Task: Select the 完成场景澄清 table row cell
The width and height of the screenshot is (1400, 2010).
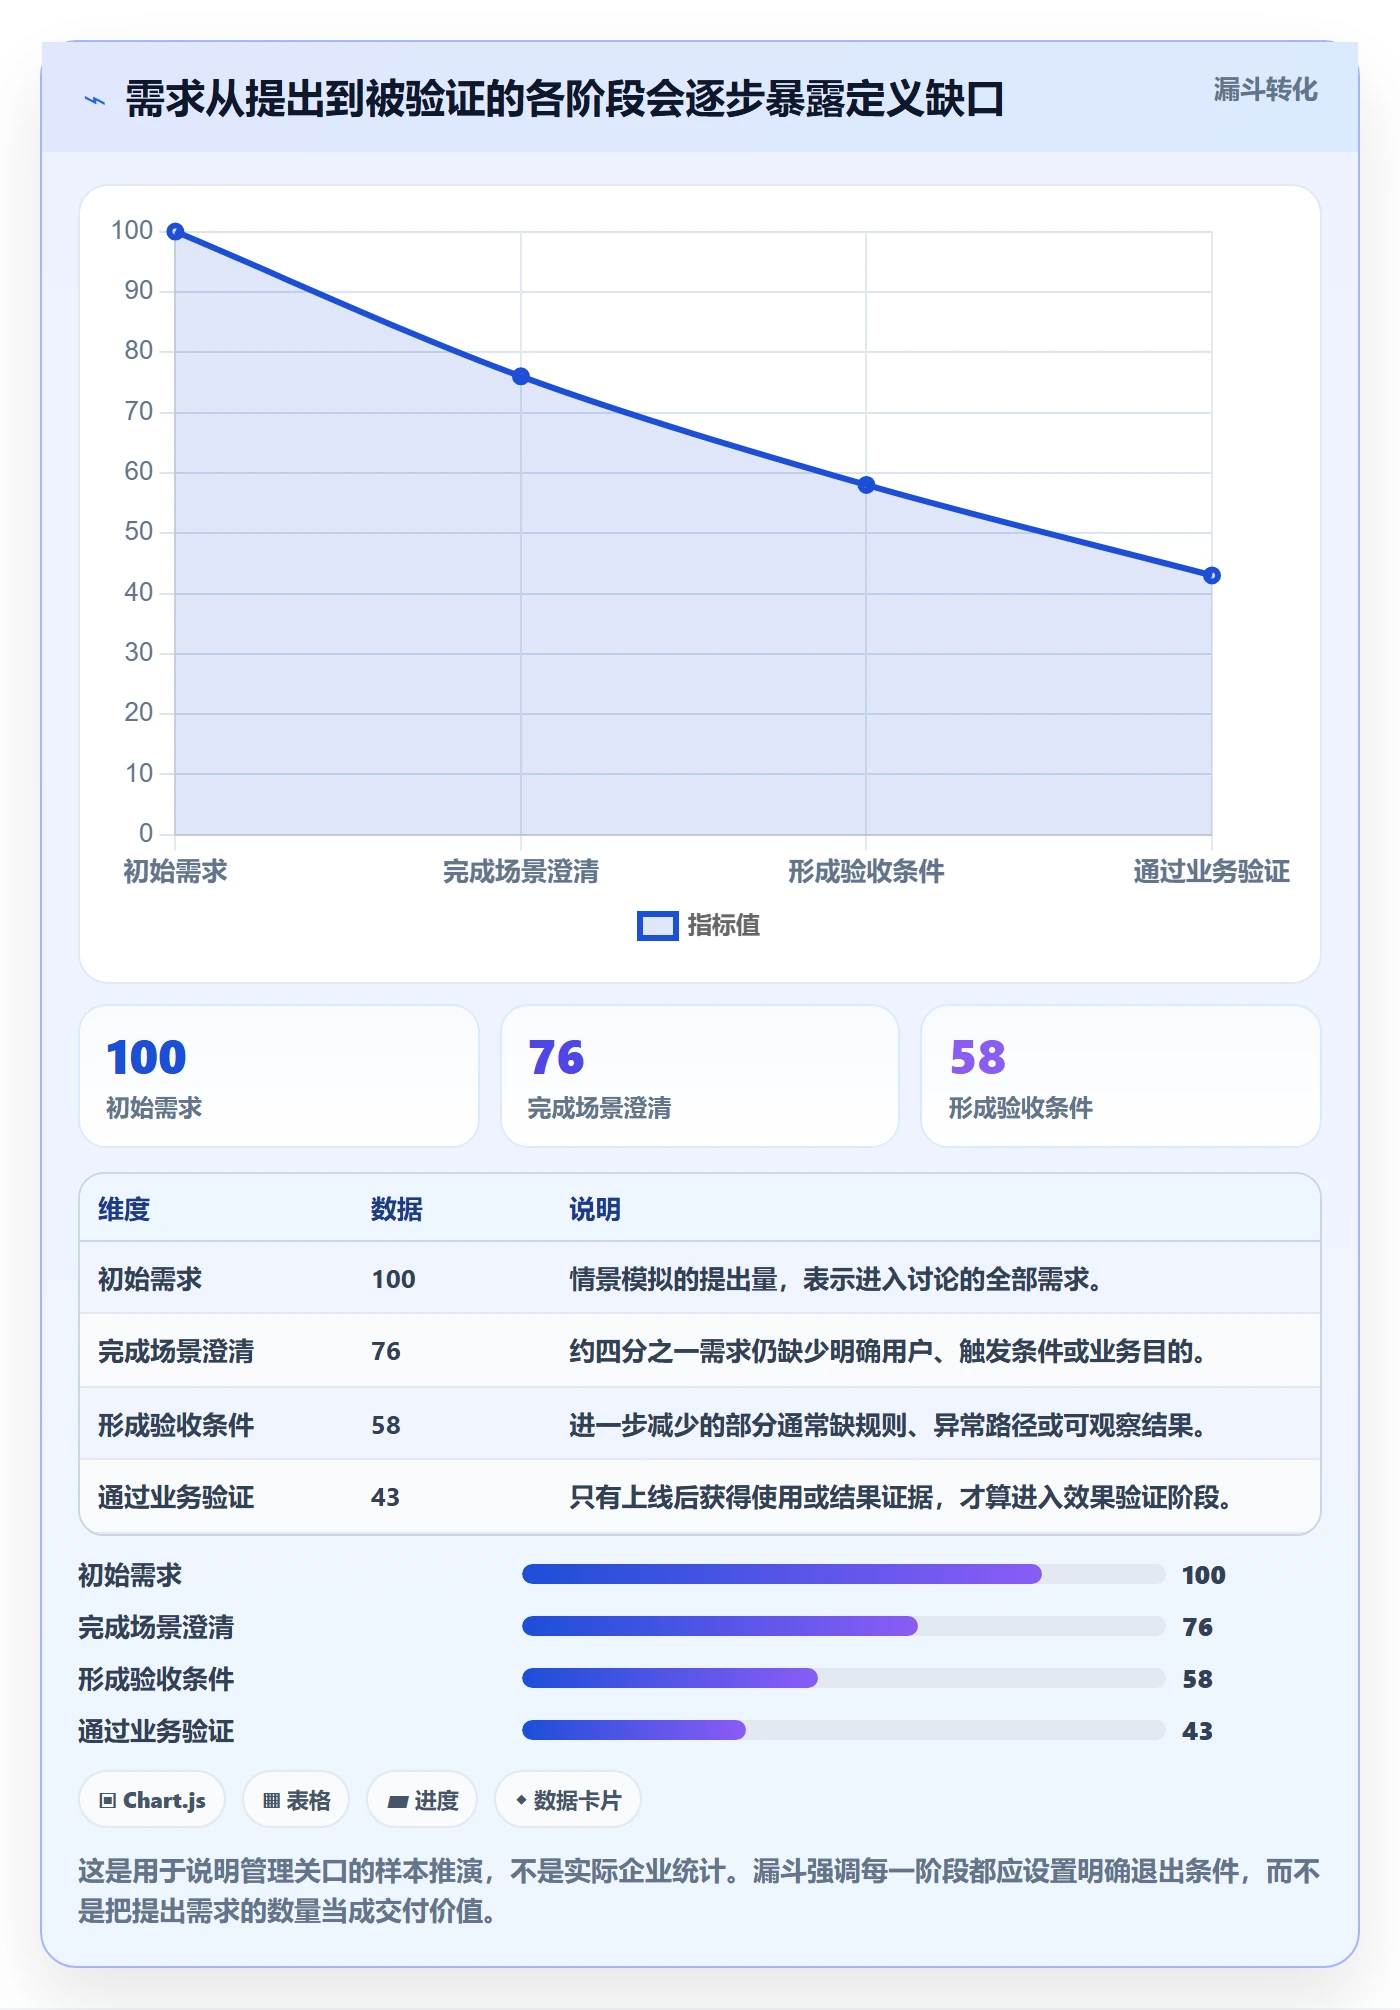Action: coord(176,1351)
